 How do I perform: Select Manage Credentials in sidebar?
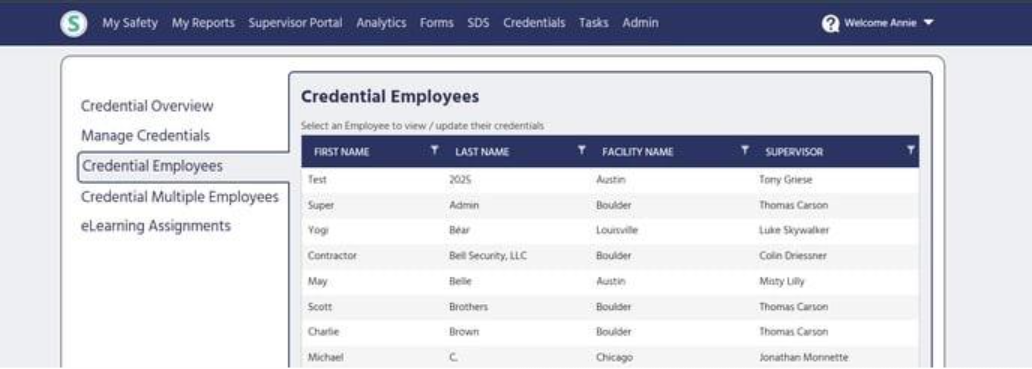point(145,135)
